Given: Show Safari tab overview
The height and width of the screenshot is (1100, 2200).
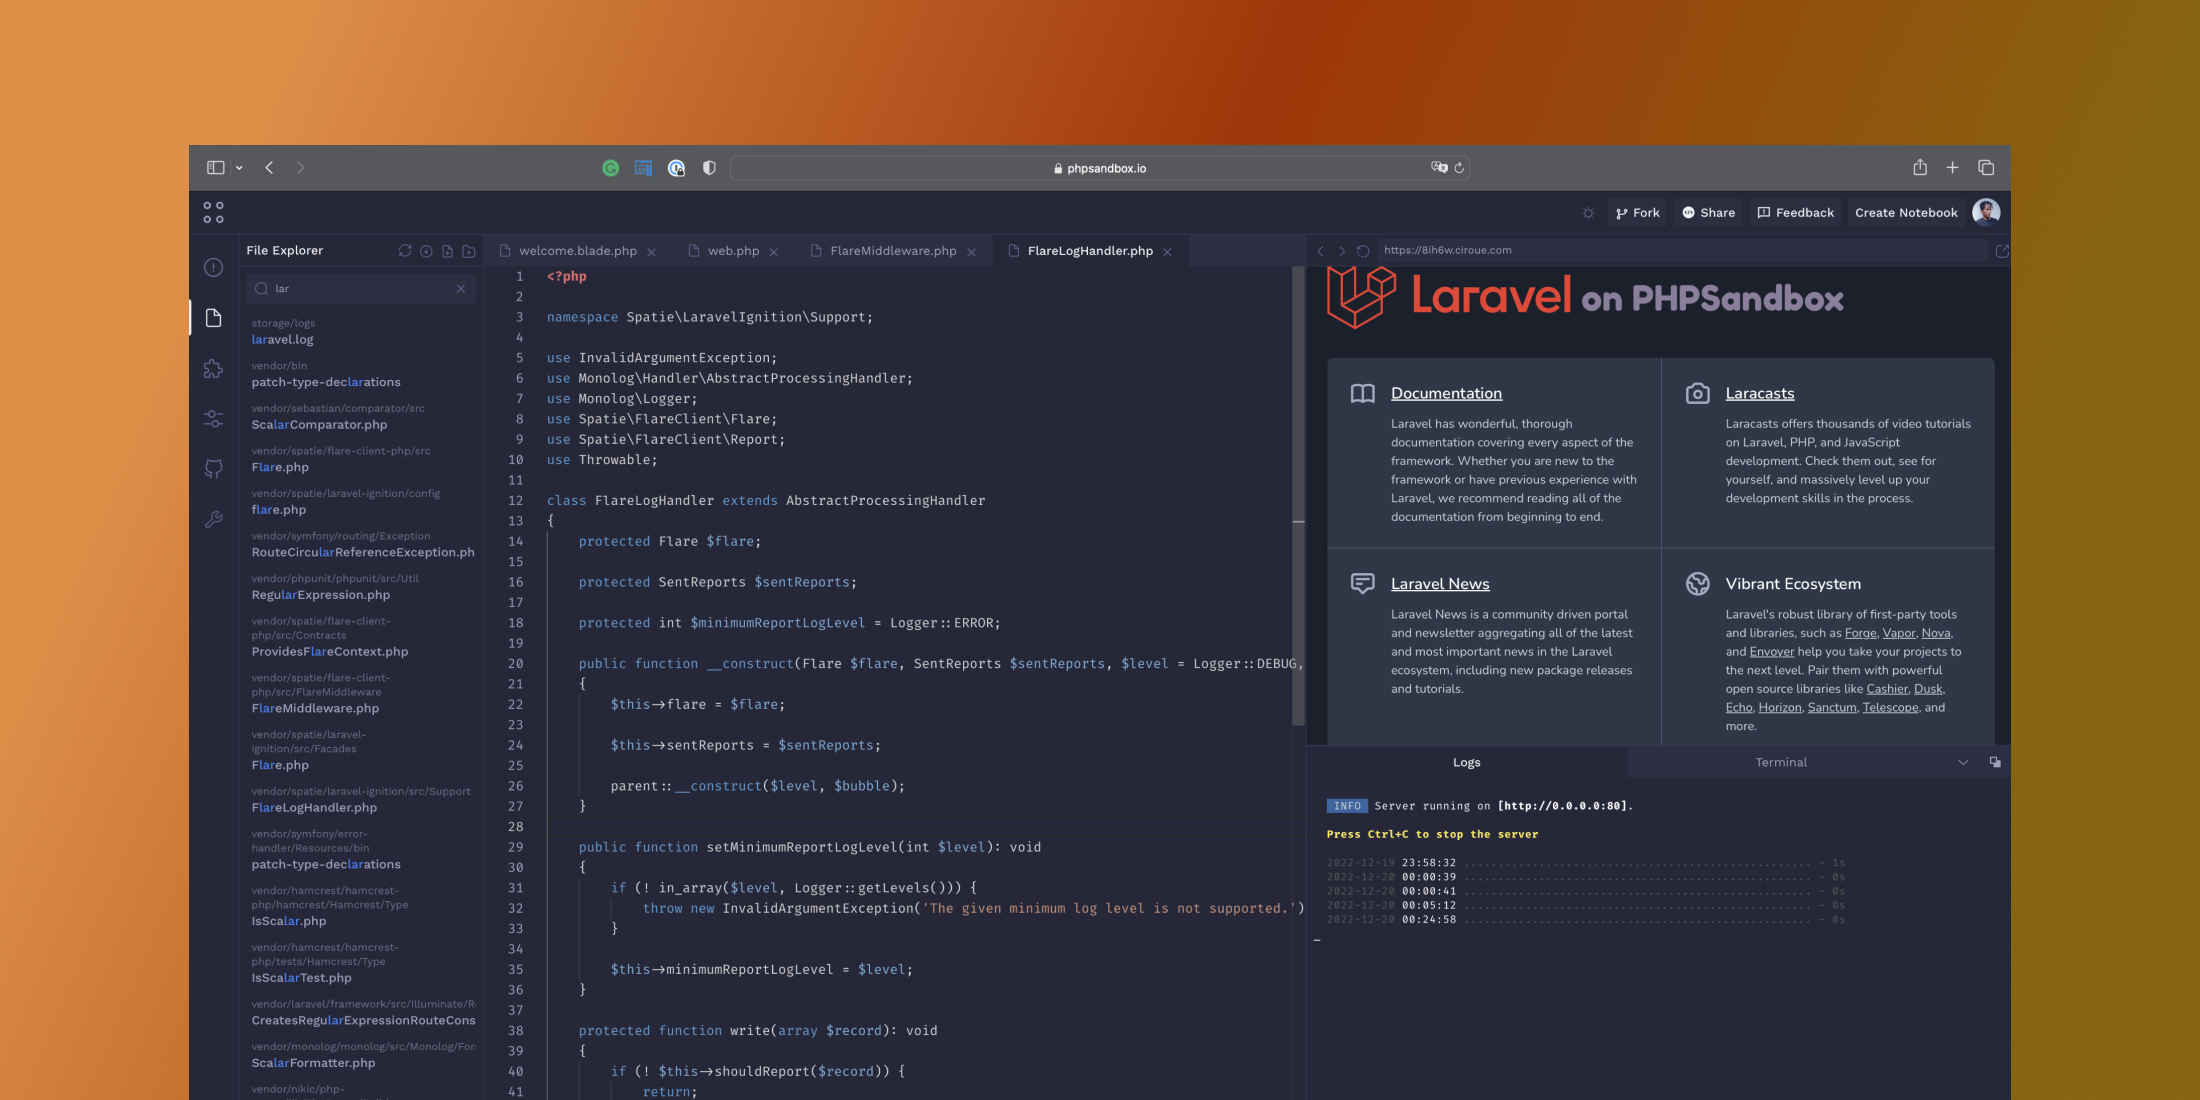Looking at the screenshot, I should (1986, 168).
